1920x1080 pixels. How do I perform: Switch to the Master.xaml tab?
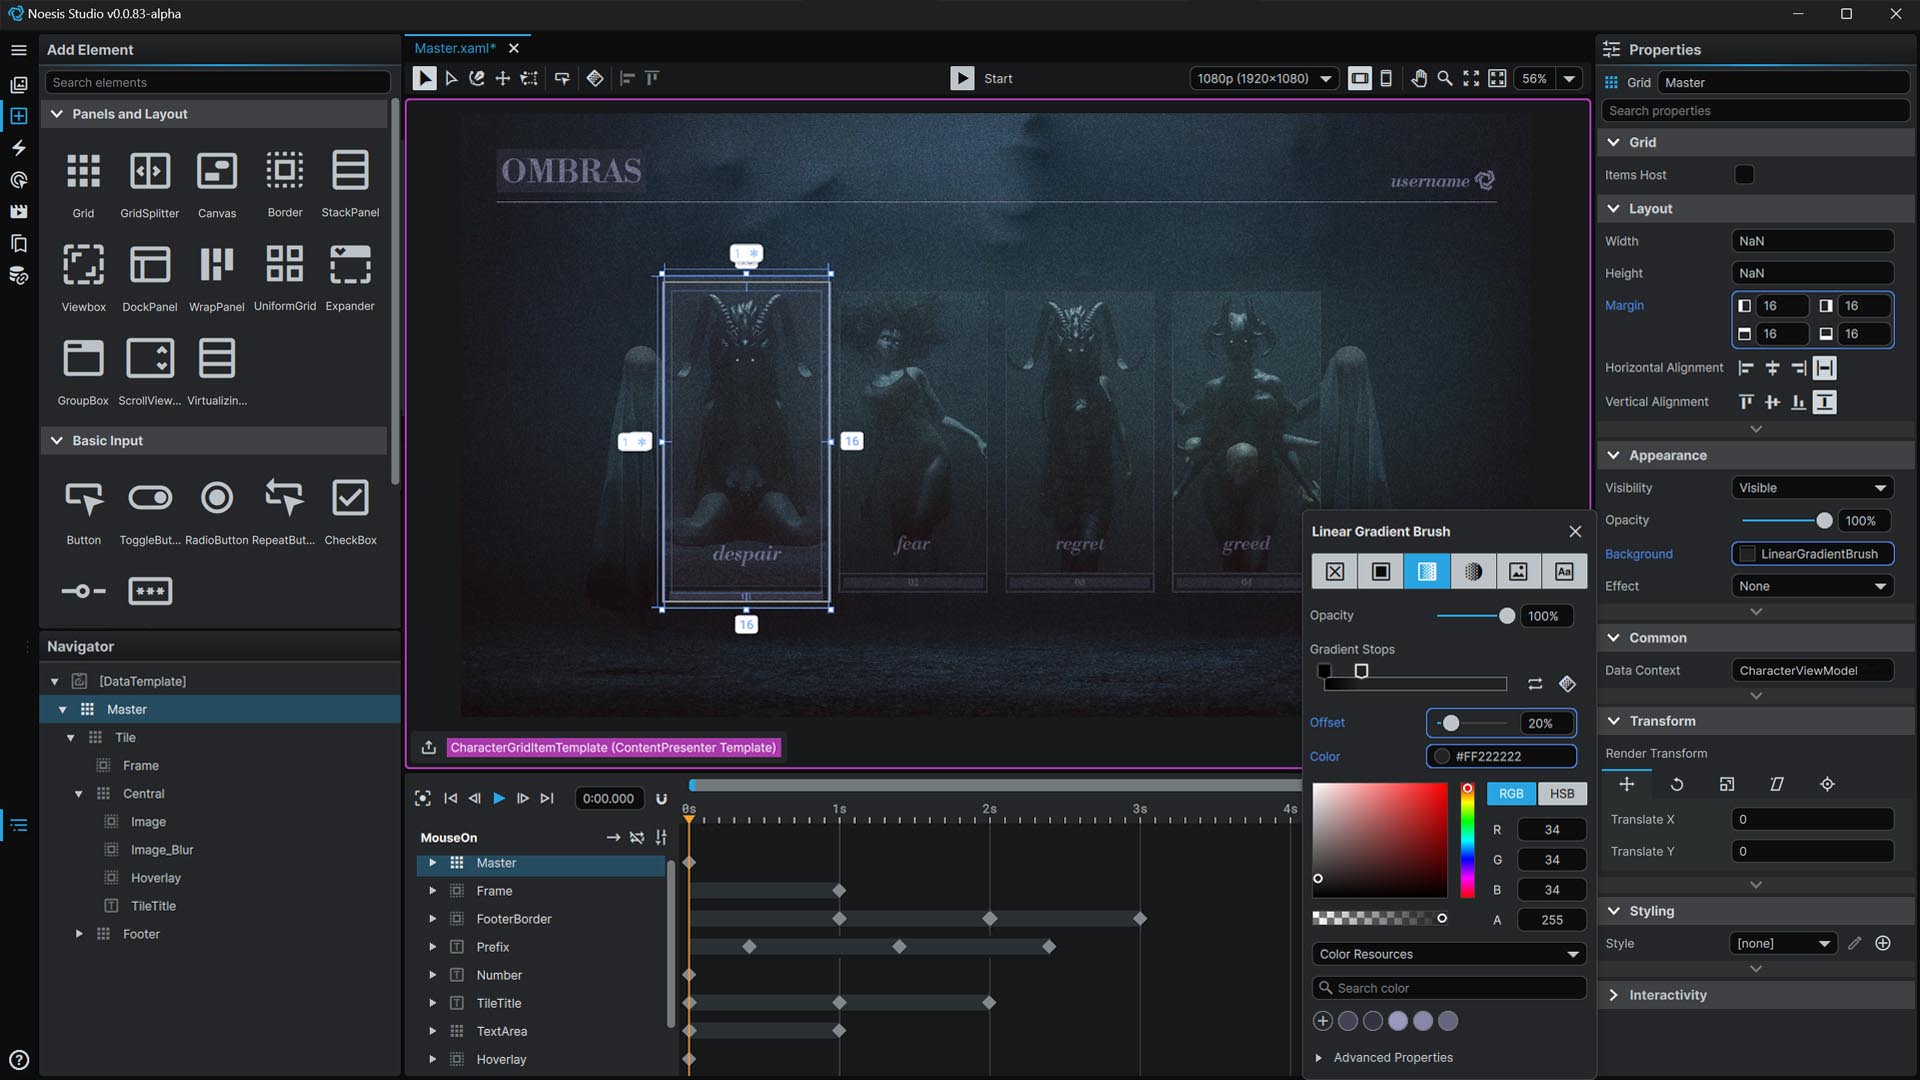tap(455, 47)
